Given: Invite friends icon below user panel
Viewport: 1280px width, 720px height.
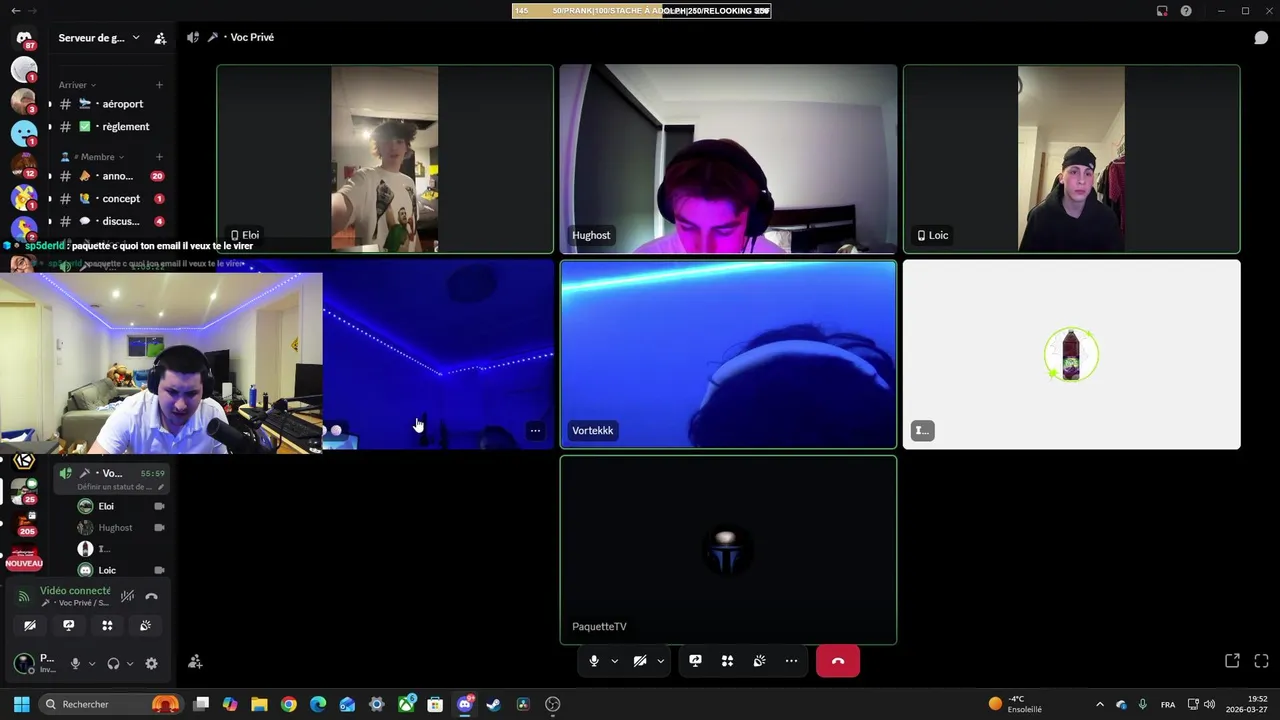Looking at the screenshot, I should (x=195, y=662).
